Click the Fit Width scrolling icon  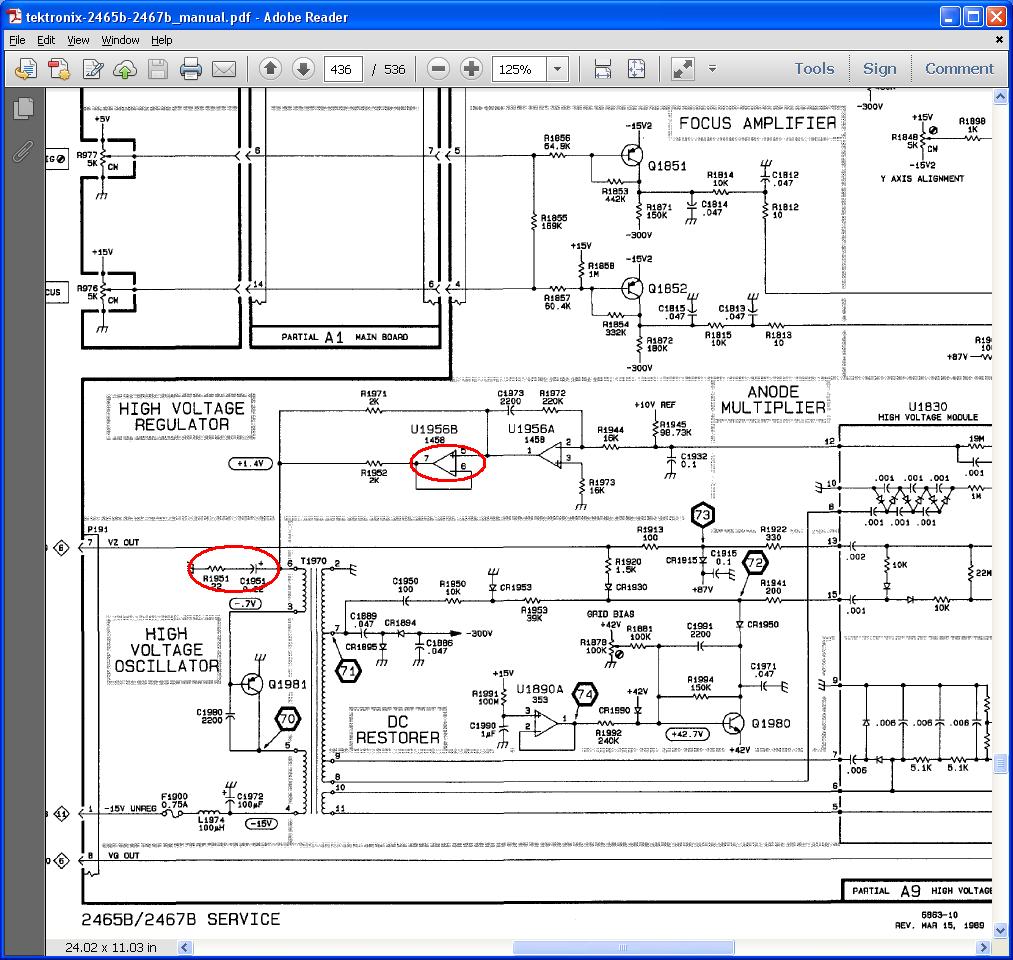point(602,68)
